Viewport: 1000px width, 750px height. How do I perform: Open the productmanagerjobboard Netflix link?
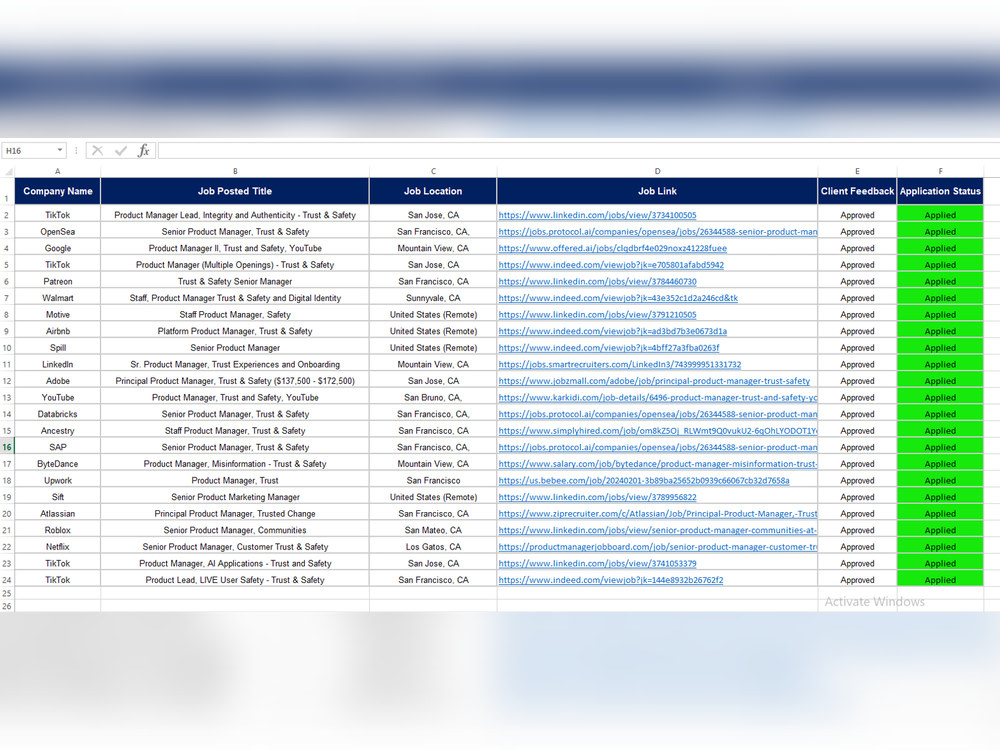pos(658,547)
